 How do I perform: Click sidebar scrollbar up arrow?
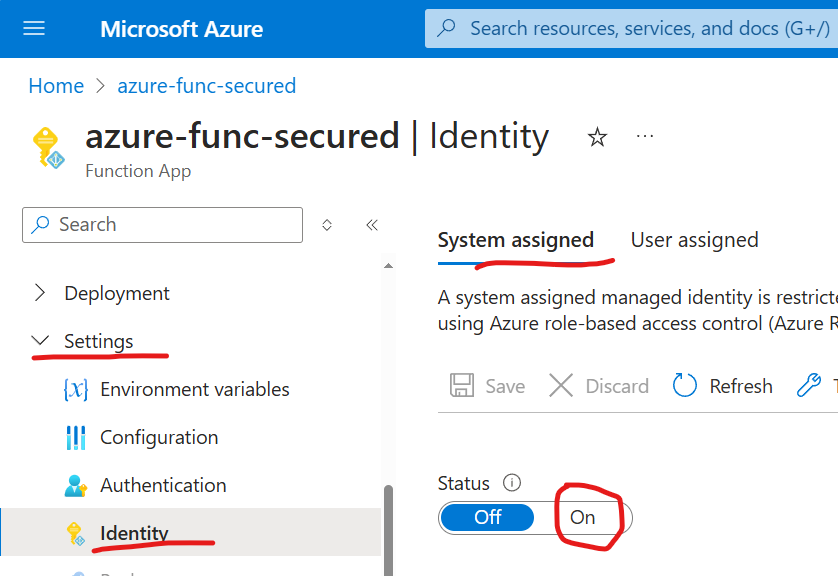point(389,266)
